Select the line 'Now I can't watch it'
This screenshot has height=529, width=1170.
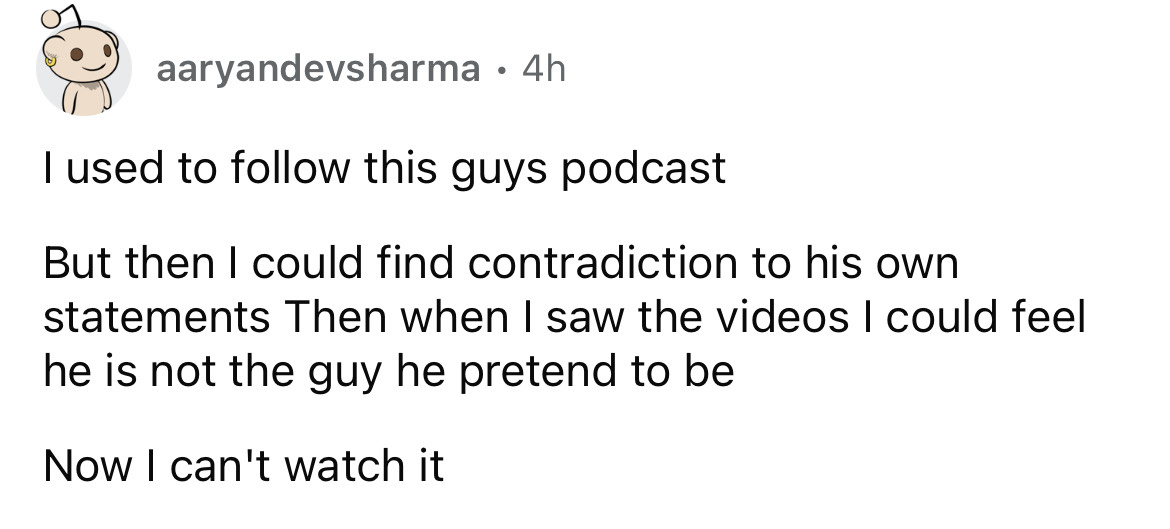243,466
